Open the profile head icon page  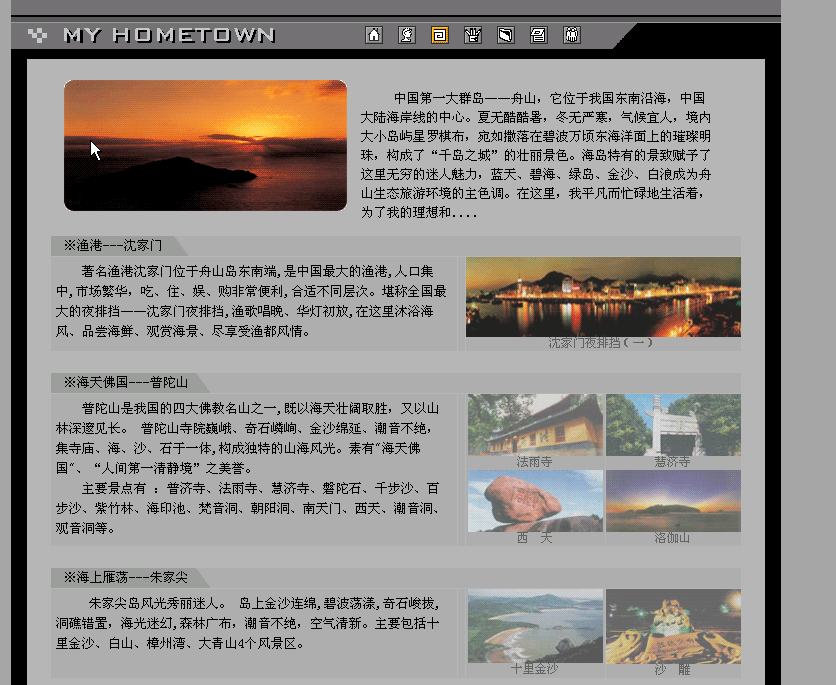coord(406,35)
